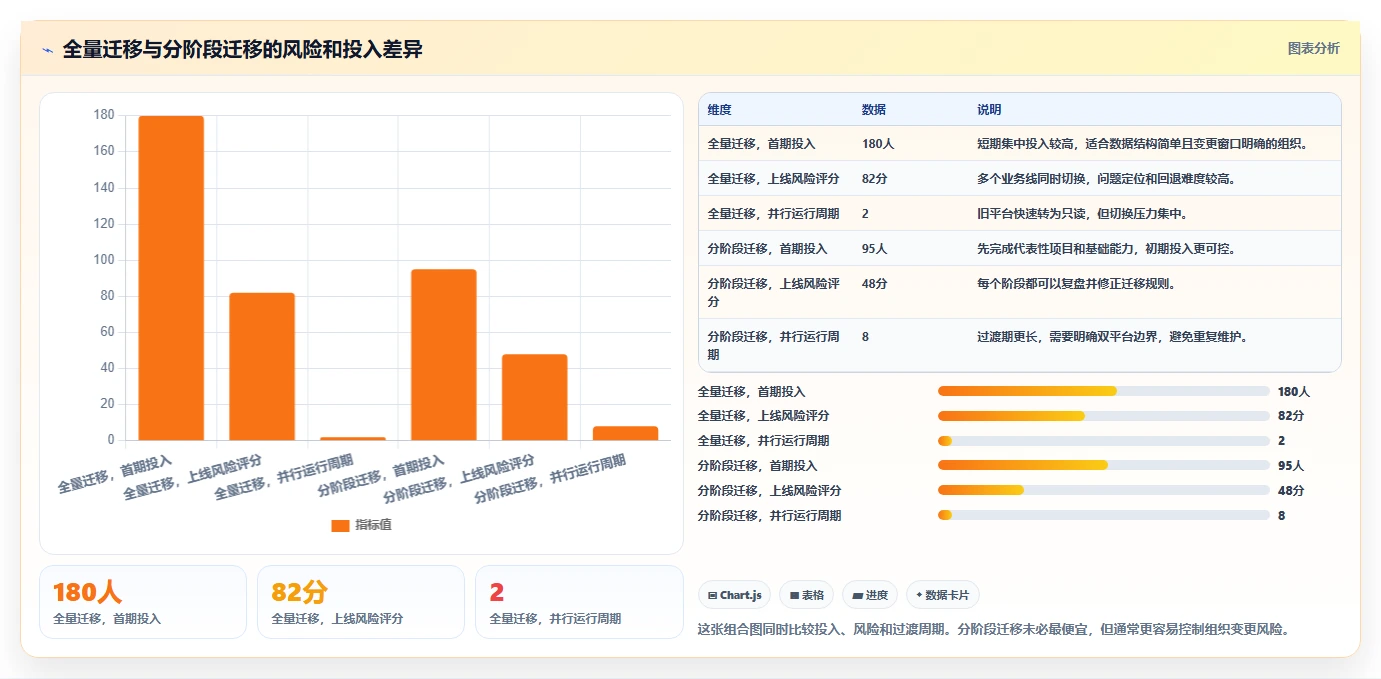Click the lightning icon beside the title
Viewport: 1381px width, 679px height.
pyautogui.click(x=48, y=50)
